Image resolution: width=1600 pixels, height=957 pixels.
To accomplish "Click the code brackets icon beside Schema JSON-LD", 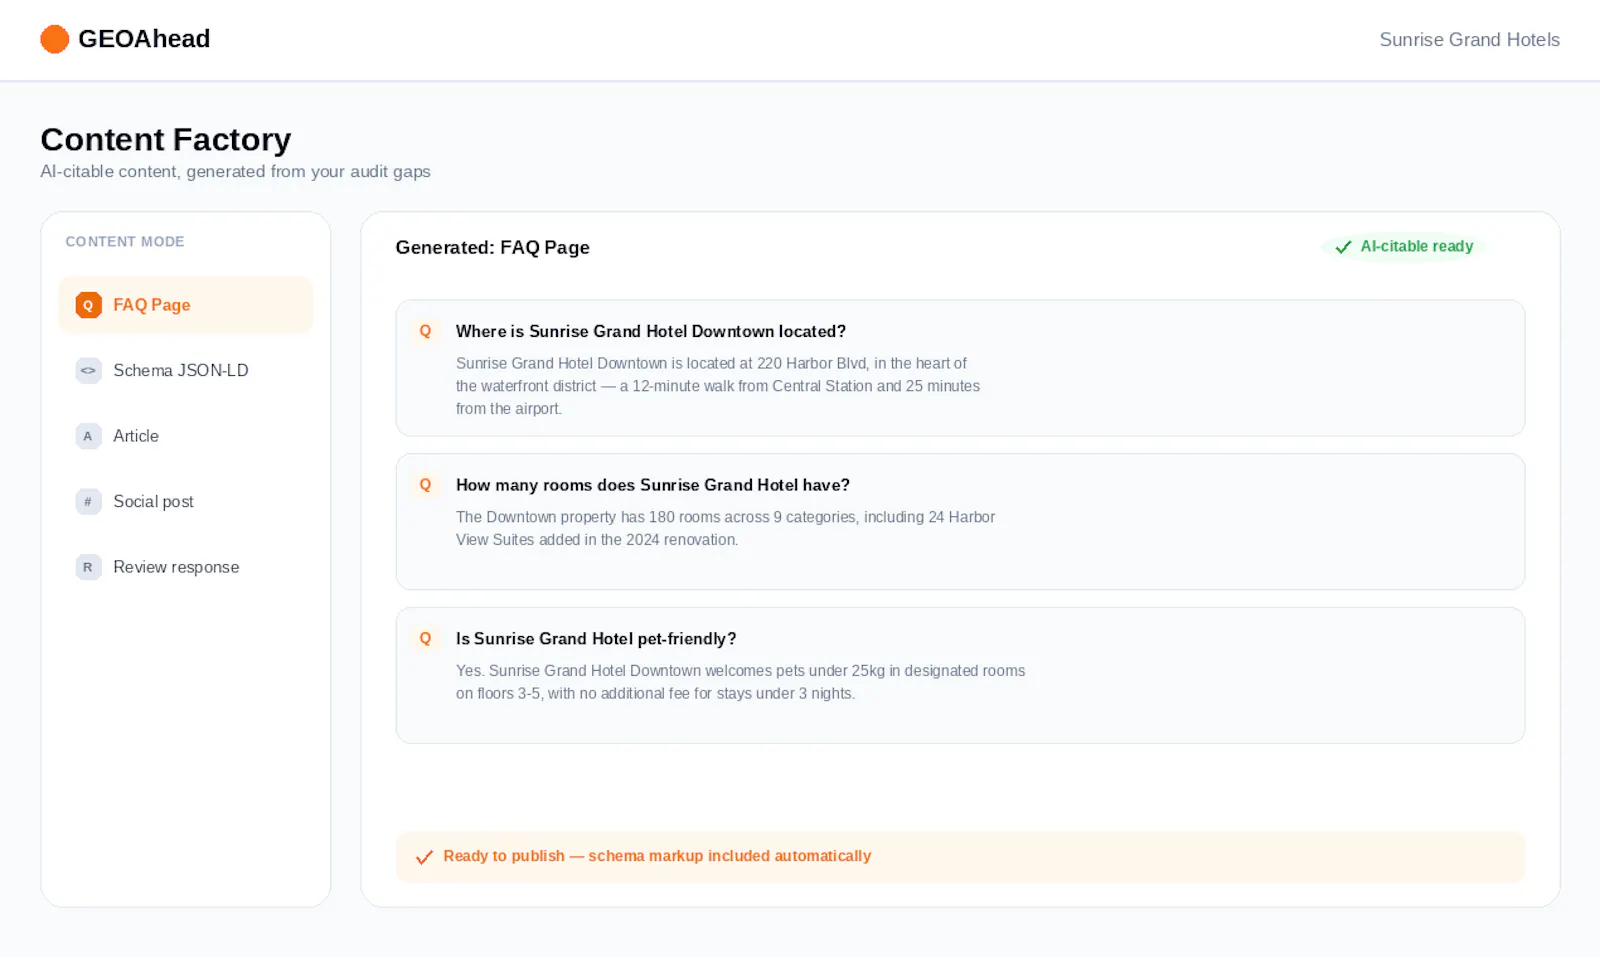I will point(88,370).
